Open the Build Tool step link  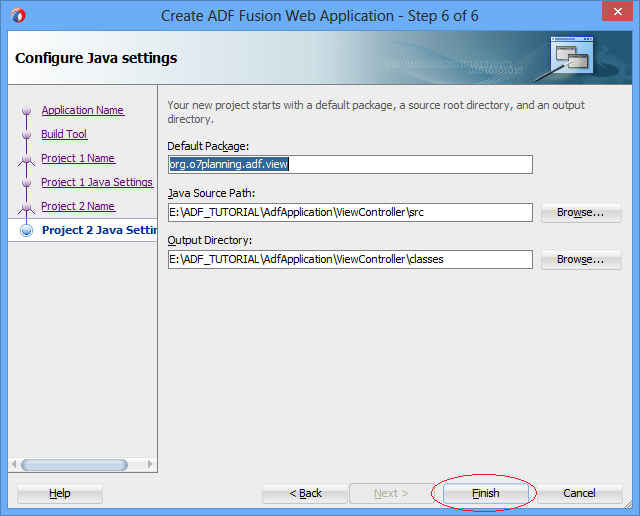click(64, 134)
